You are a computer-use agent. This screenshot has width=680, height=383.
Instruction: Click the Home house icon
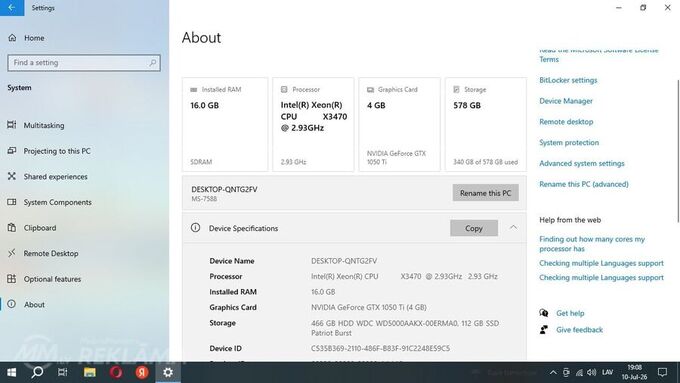coord(12,38)
